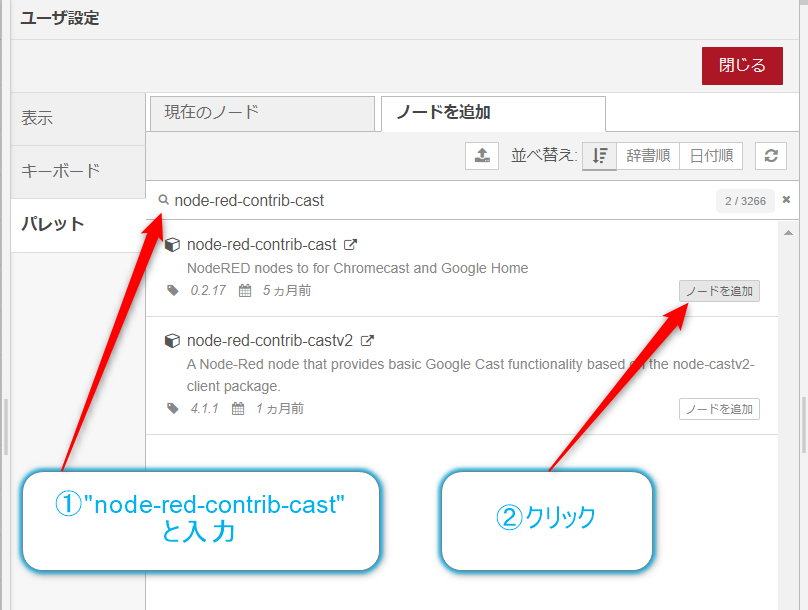Open node-red-contrib-cast external link icon

point(350,245)
